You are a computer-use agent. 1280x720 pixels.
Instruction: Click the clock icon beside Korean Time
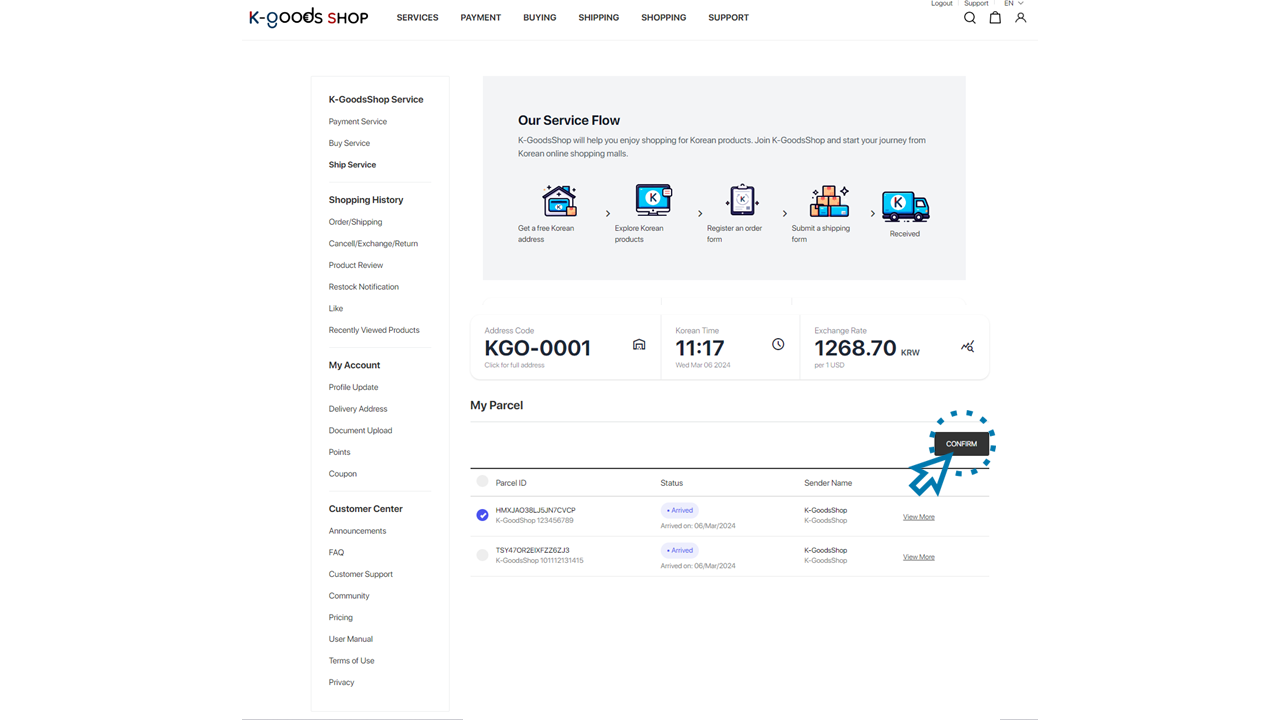click(x=778, y=345)
